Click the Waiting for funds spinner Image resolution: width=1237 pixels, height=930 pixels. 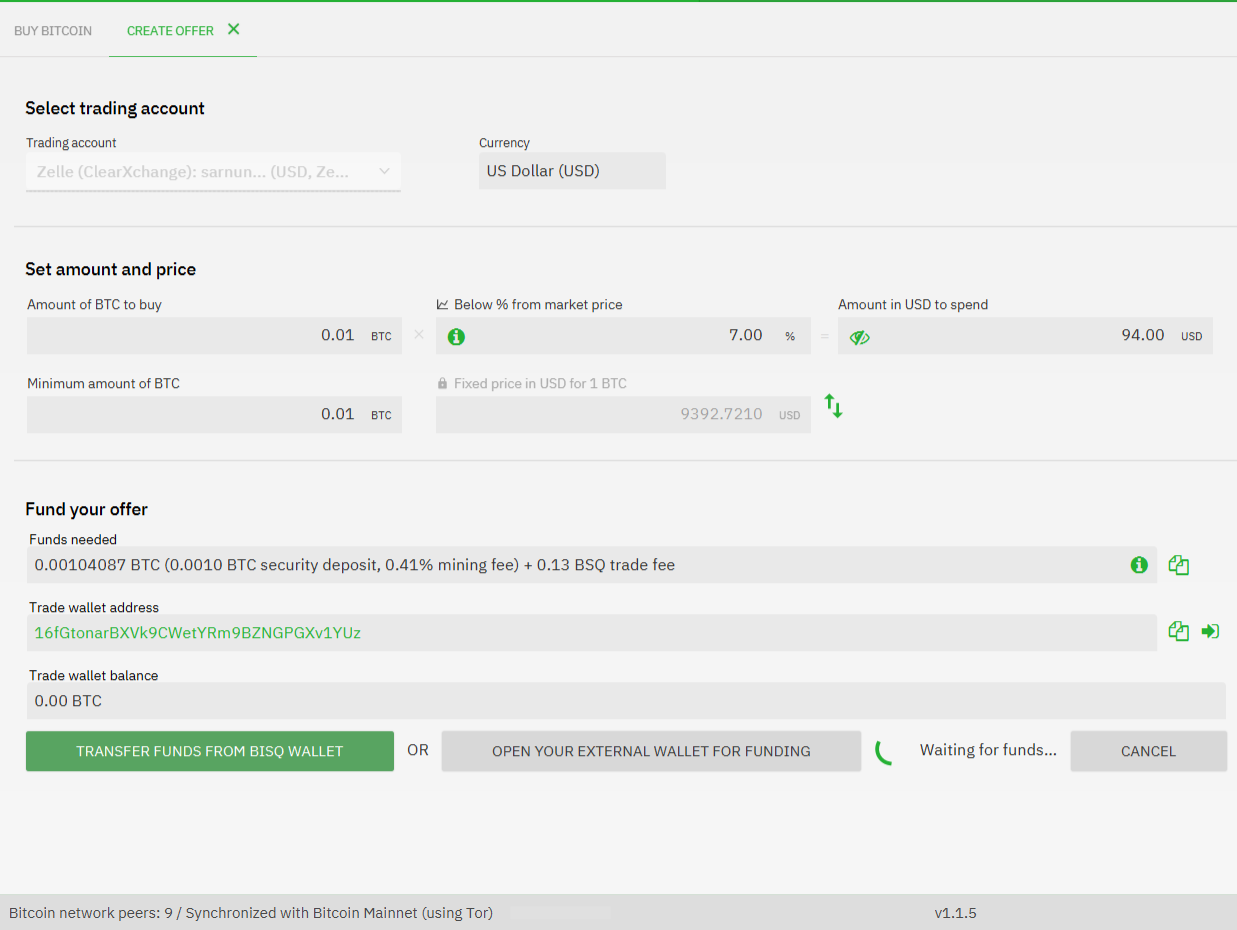[884, 752]
